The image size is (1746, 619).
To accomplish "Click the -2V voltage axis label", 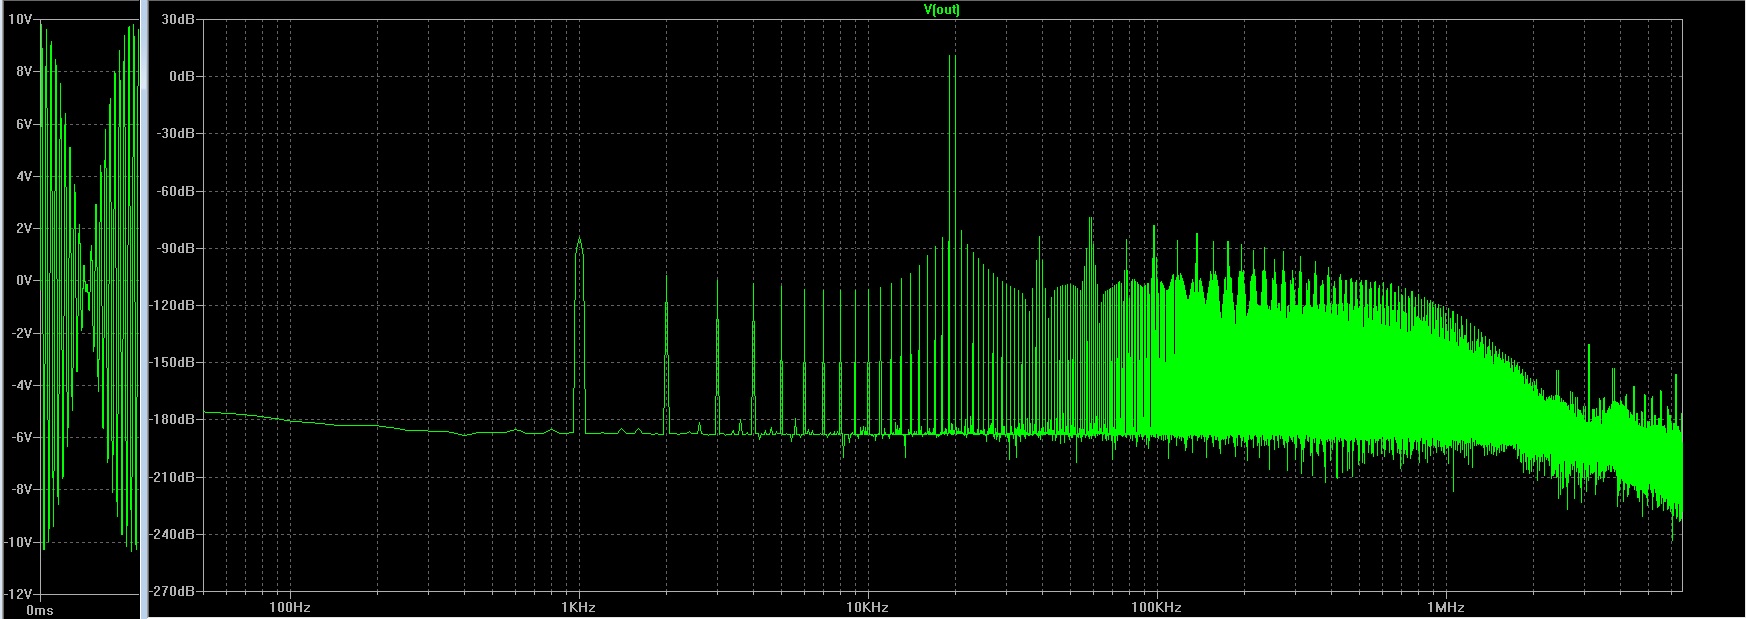I will pos(22,333).
